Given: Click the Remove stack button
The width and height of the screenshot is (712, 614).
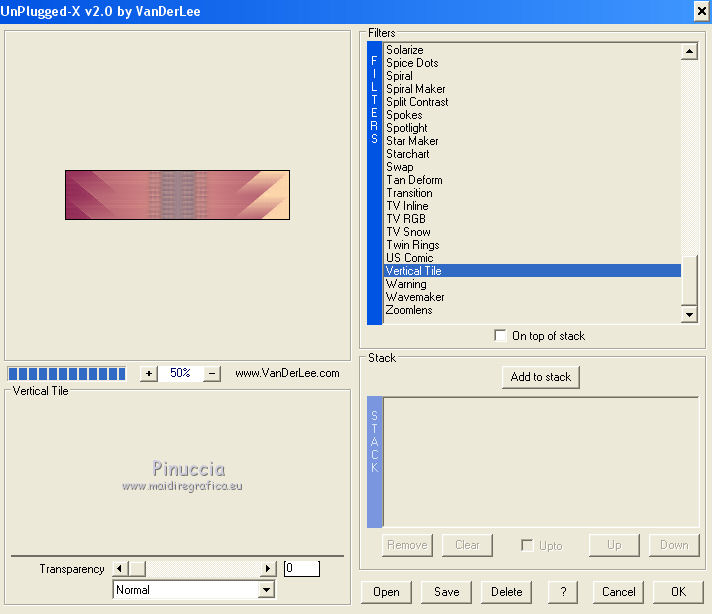Looking at the screenshot, I should [407, 545].
